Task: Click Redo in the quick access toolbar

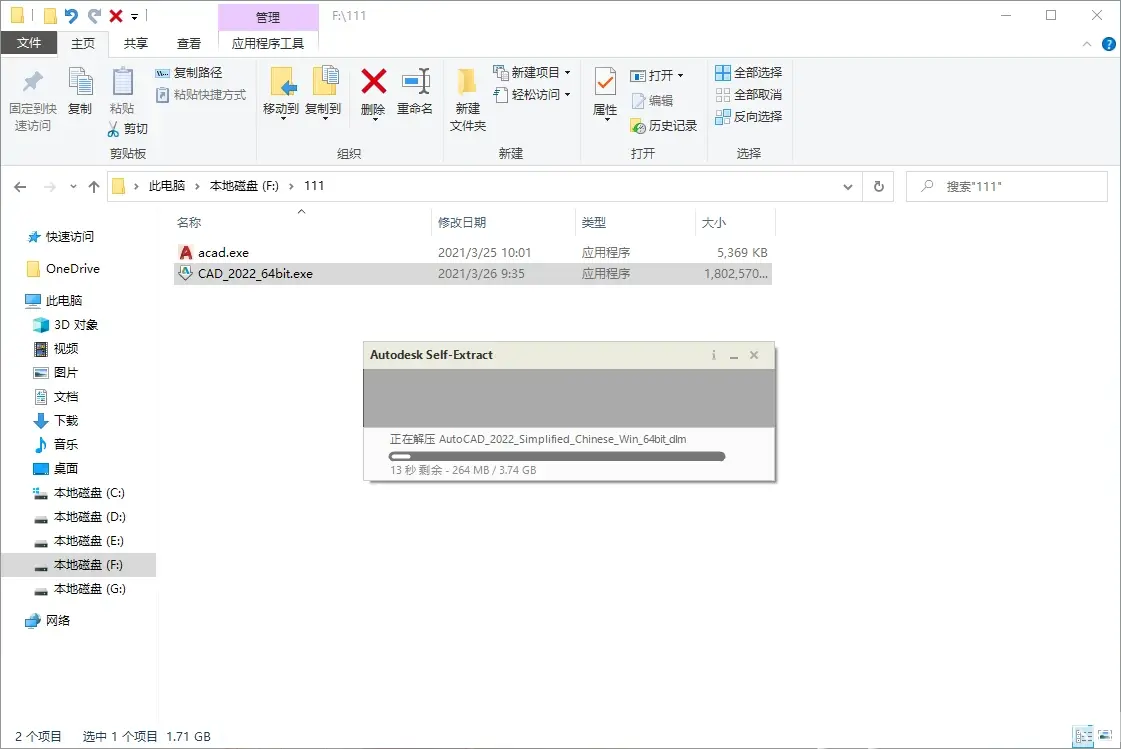Action: pos(94,15)
